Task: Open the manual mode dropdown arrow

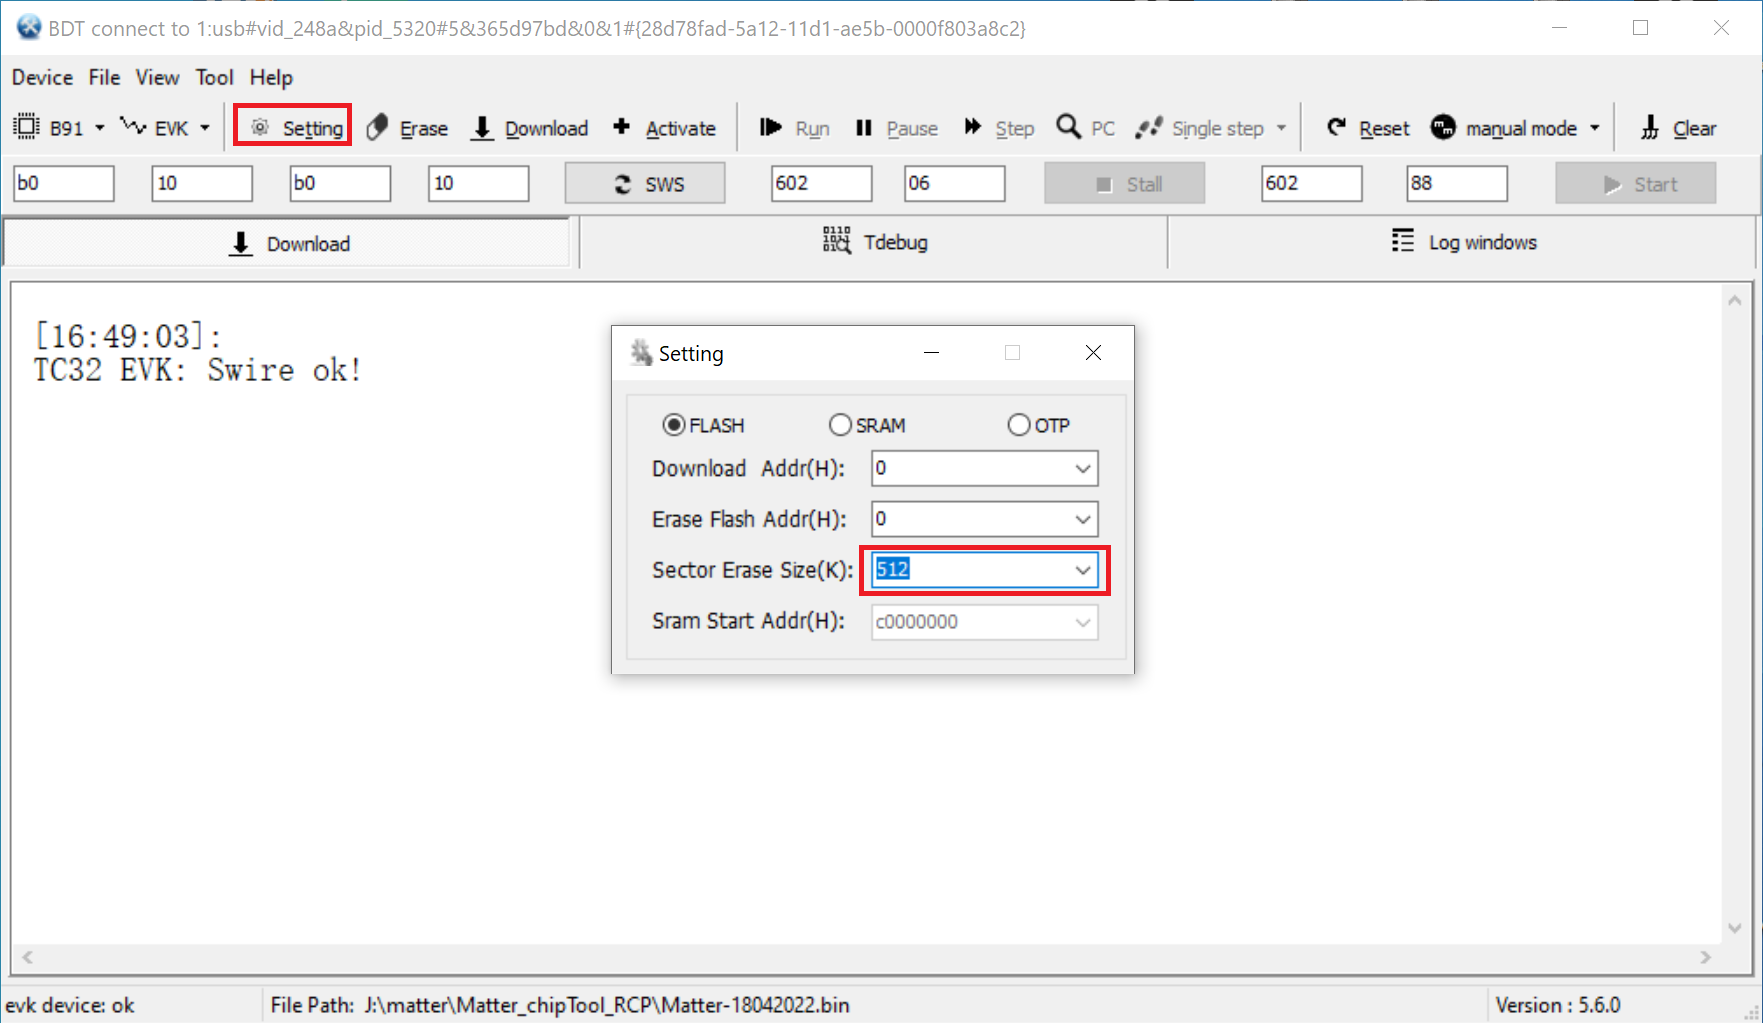Action: click(x=1595, y=128)
